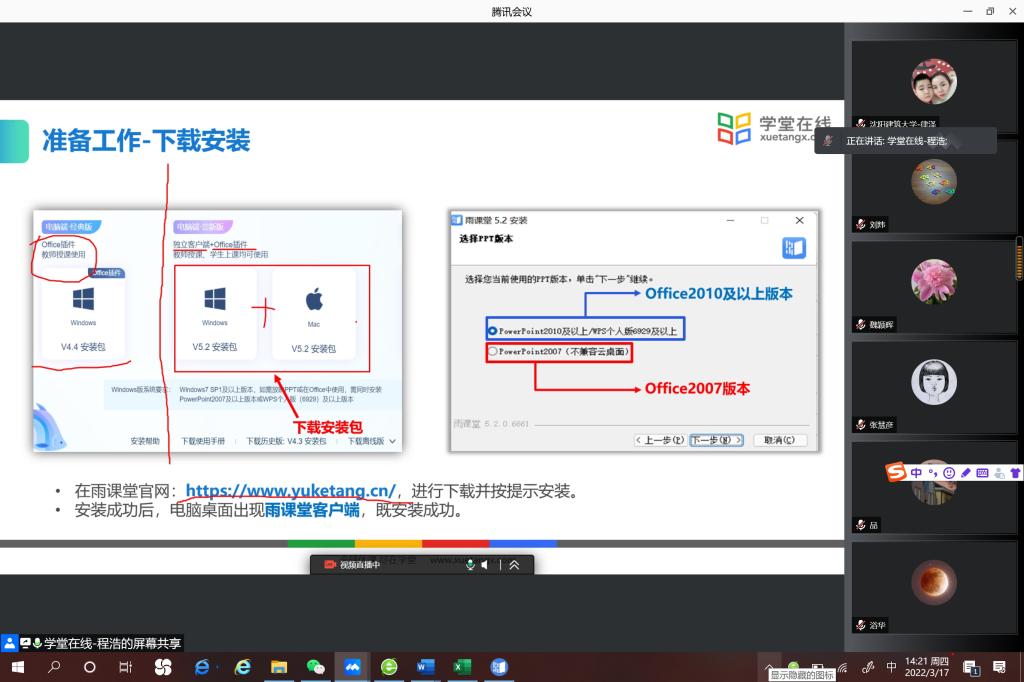The height and width of the screenshot is (682, 1024).
Task: Open Word from the taskbar
Action: (425, 667)
